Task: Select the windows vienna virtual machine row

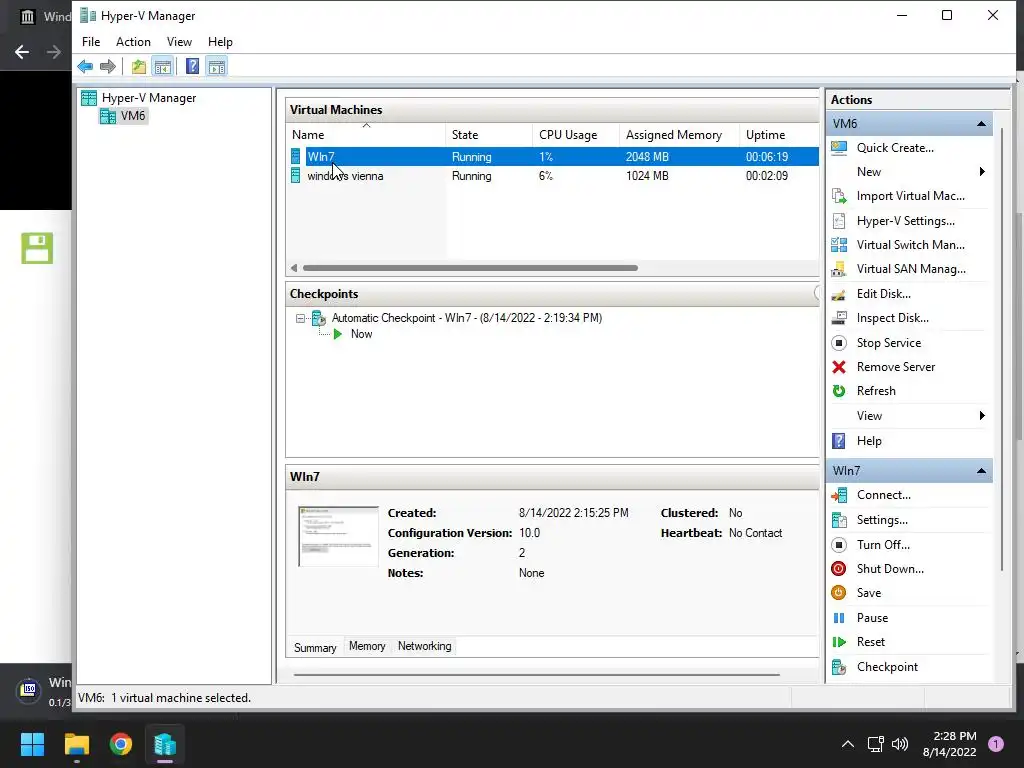Action: (554, 176)
